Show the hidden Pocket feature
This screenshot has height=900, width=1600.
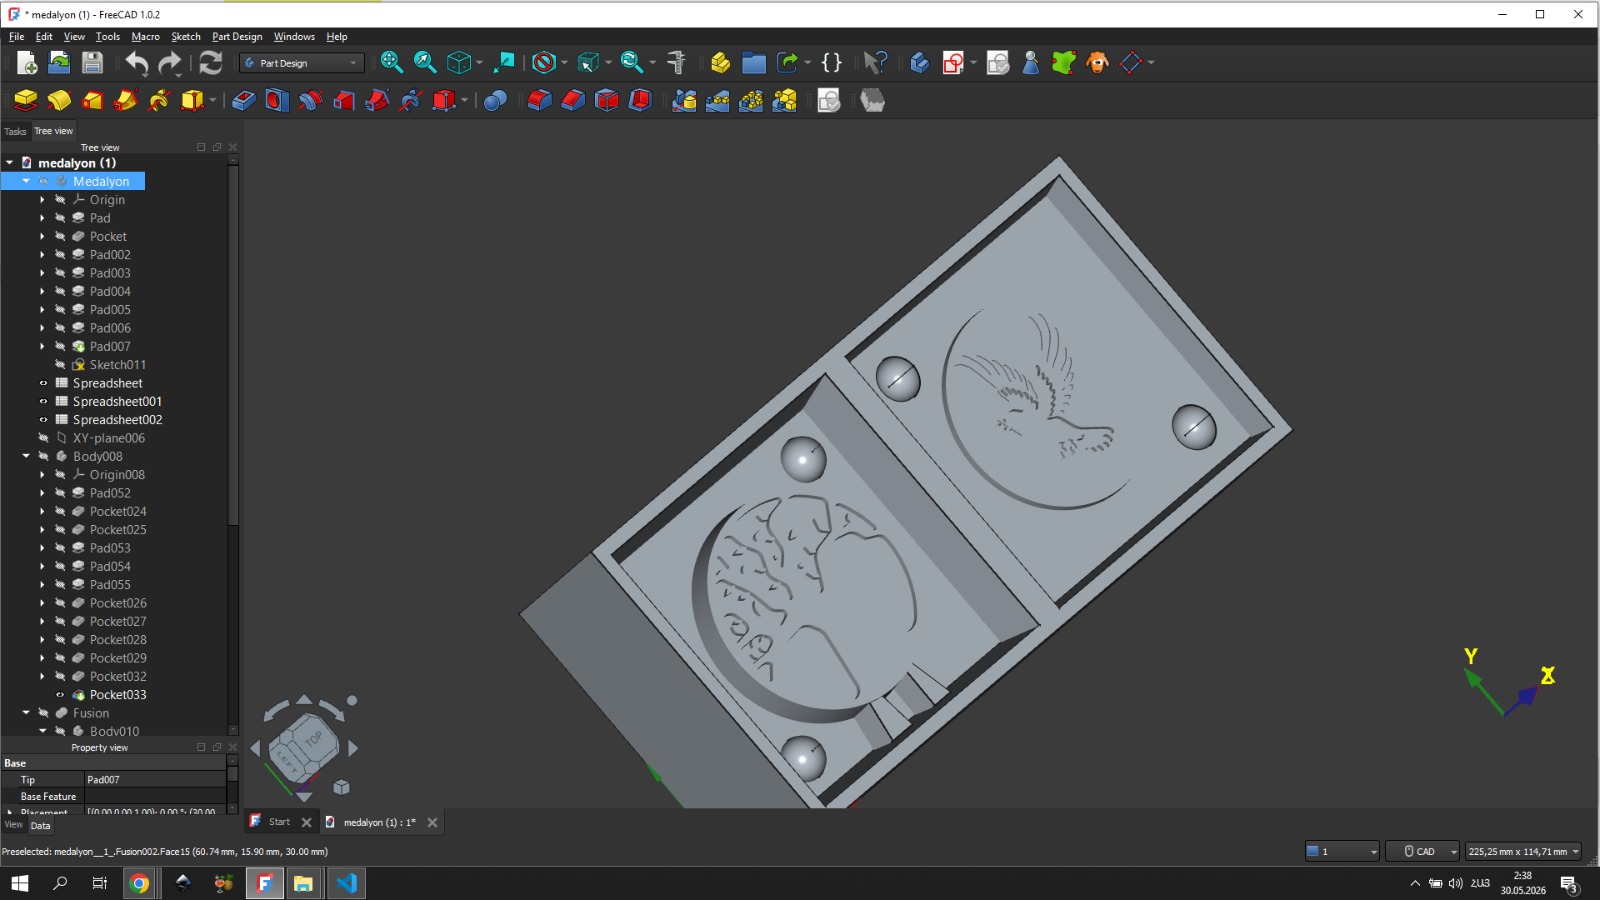pyautogui.click(x=60, y=237)
